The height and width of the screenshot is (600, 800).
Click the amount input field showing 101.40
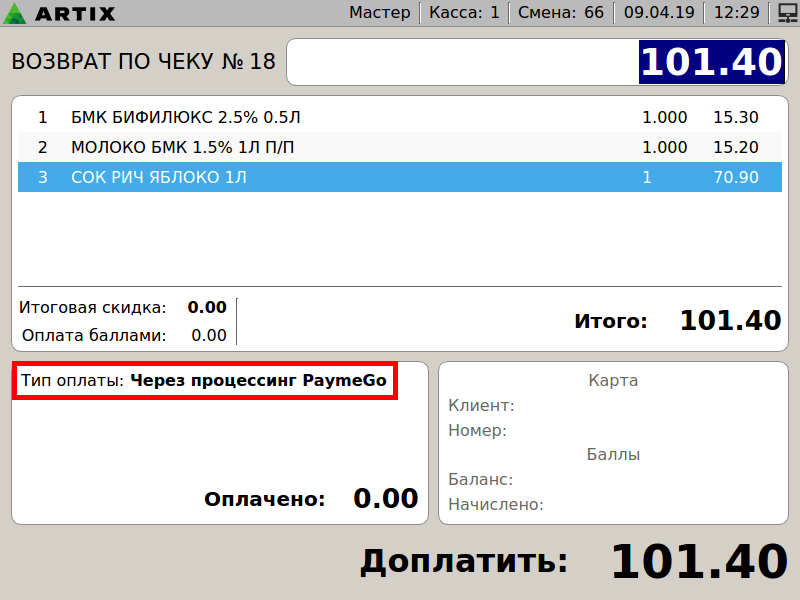click(536, 63)
